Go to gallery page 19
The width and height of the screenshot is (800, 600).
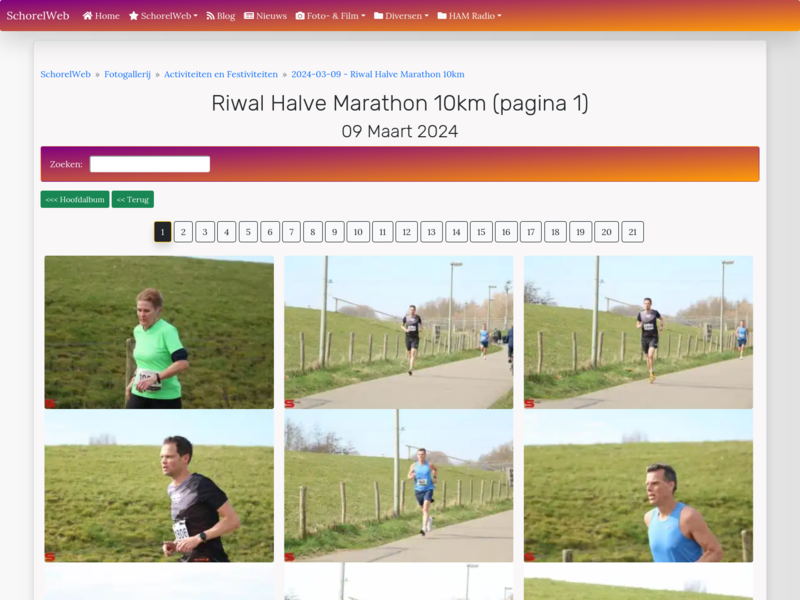pyautogui.click(x=581, y=232)
